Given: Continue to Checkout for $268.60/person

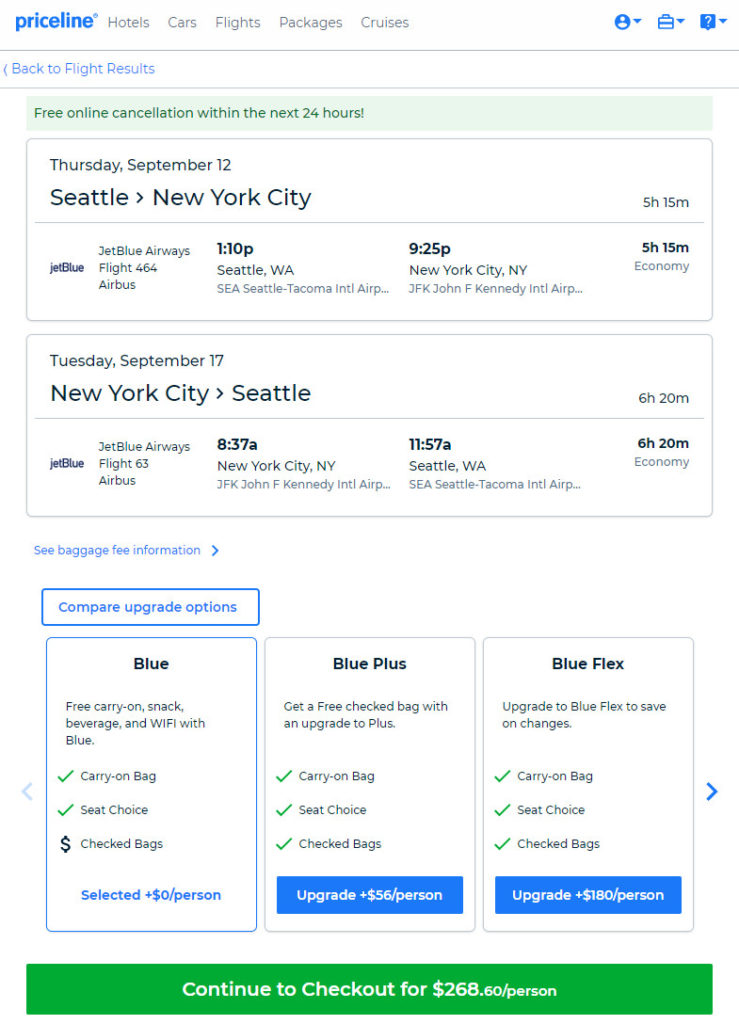Looking at the screenshot, I should pos(370,989).
